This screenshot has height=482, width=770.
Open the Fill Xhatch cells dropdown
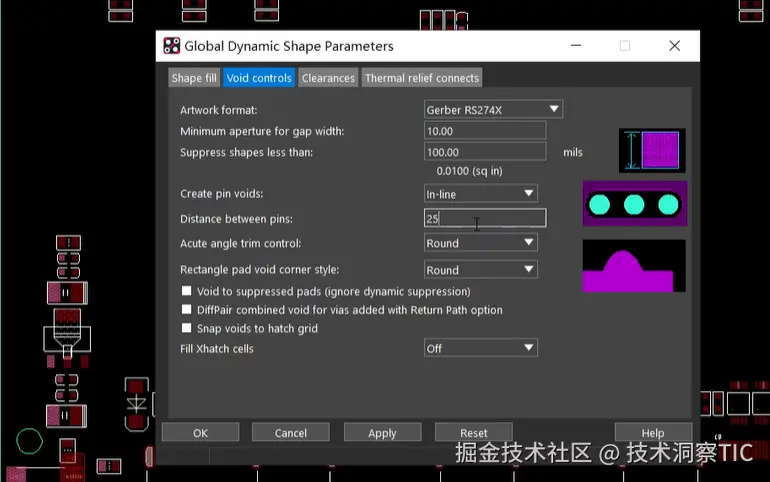(480, 348)
